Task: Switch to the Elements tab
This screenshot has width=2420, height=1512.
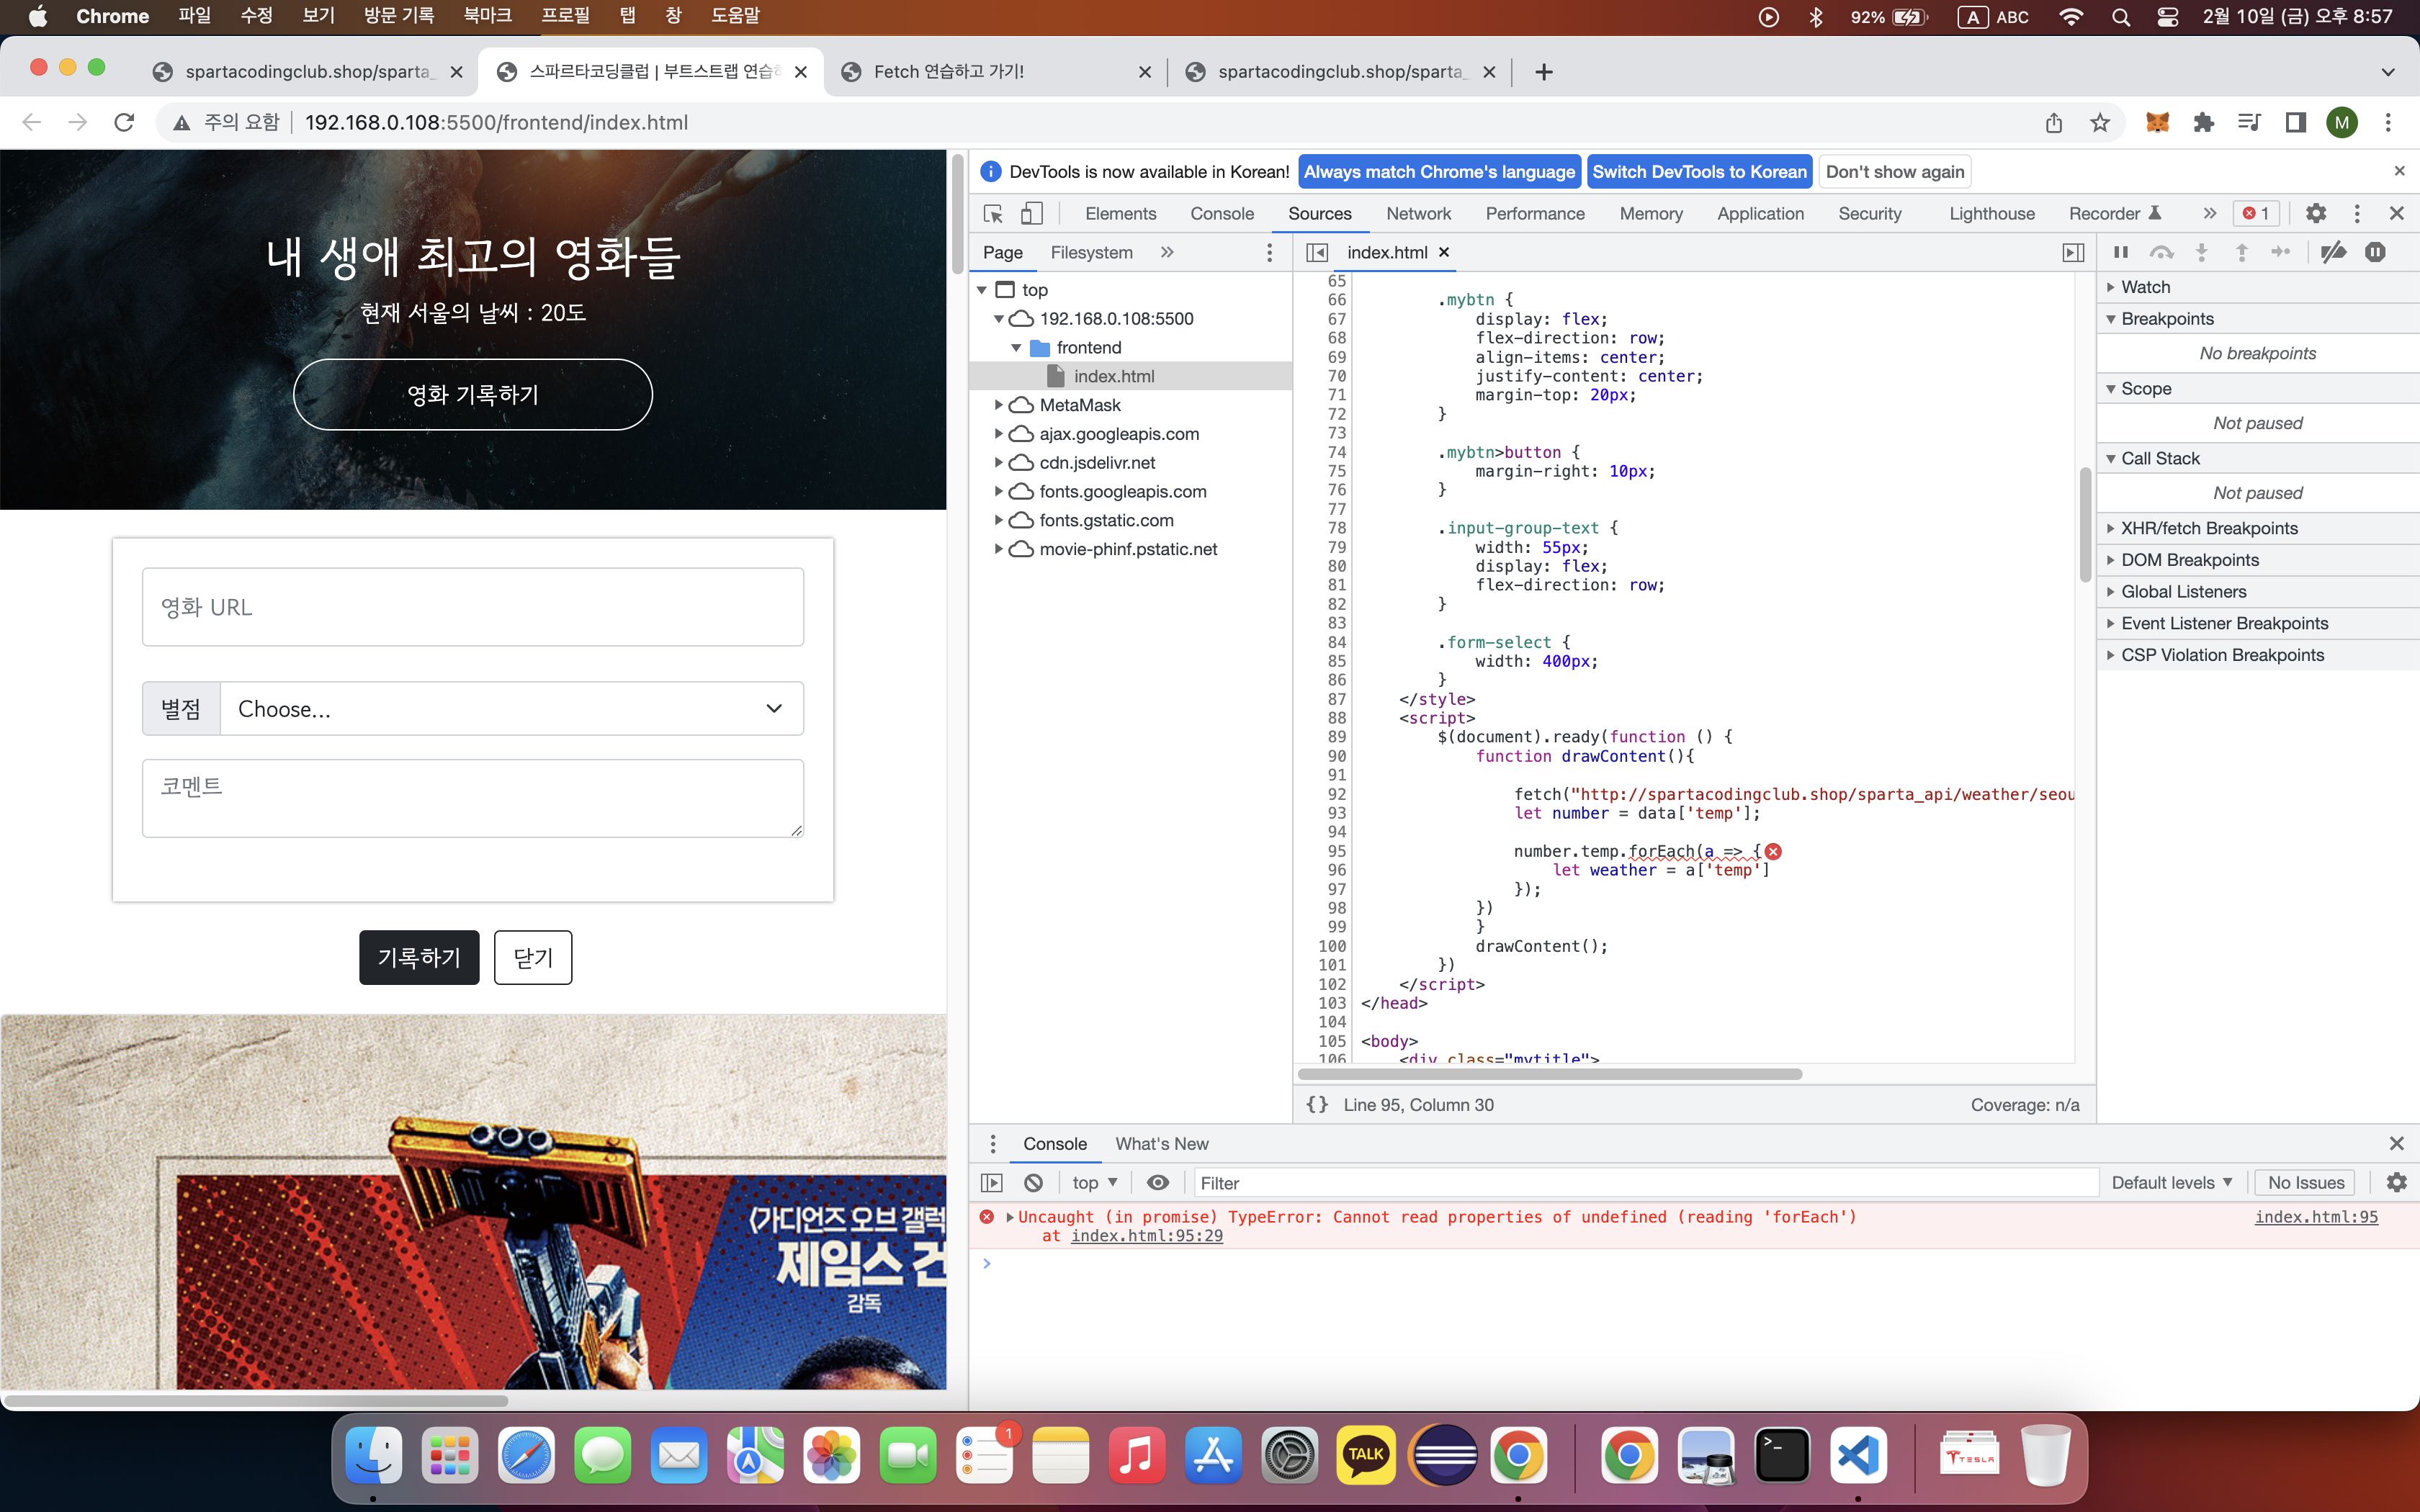Action: (1120, 213)
